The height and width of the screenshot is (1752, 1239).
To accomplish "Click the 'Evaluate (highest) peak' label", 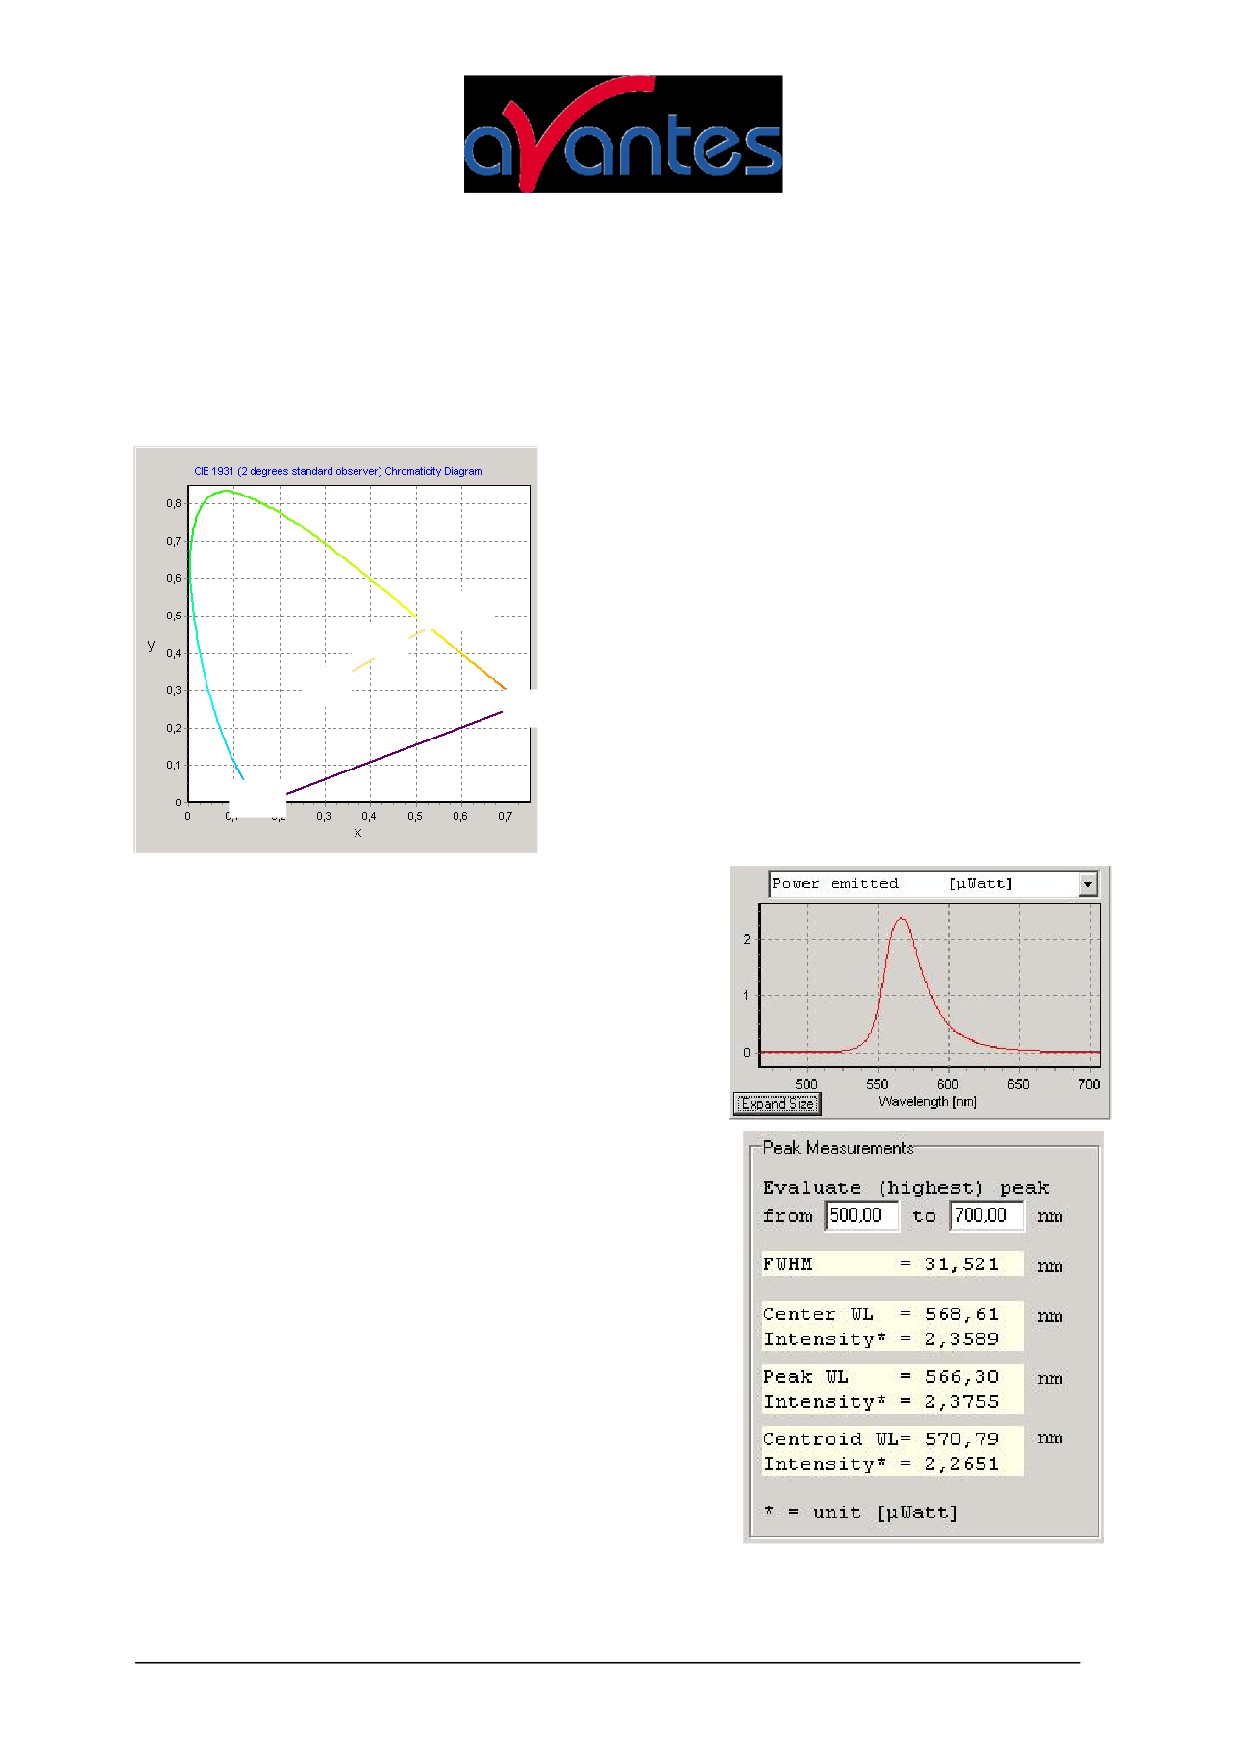I will point(906,1188).
